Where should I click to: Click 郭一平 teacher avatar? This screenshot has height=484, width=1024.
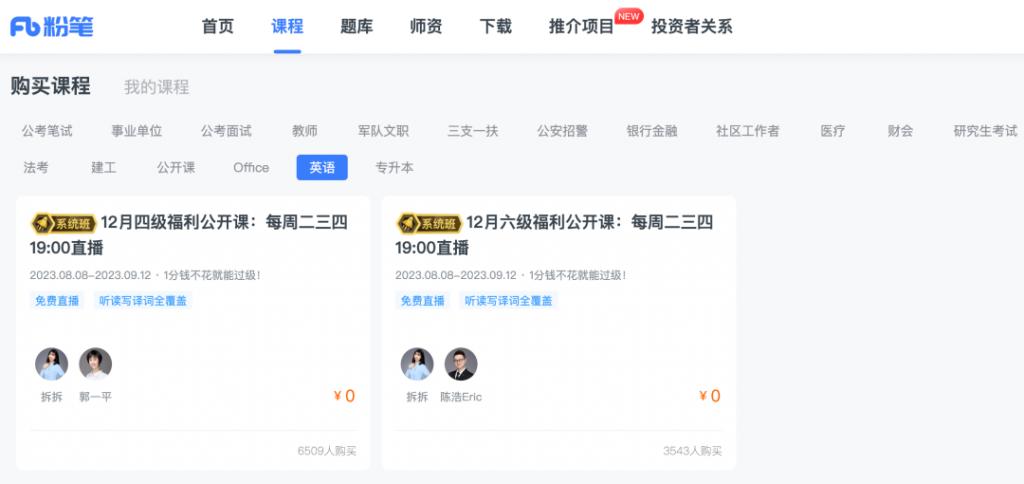(x=95, y=364)
